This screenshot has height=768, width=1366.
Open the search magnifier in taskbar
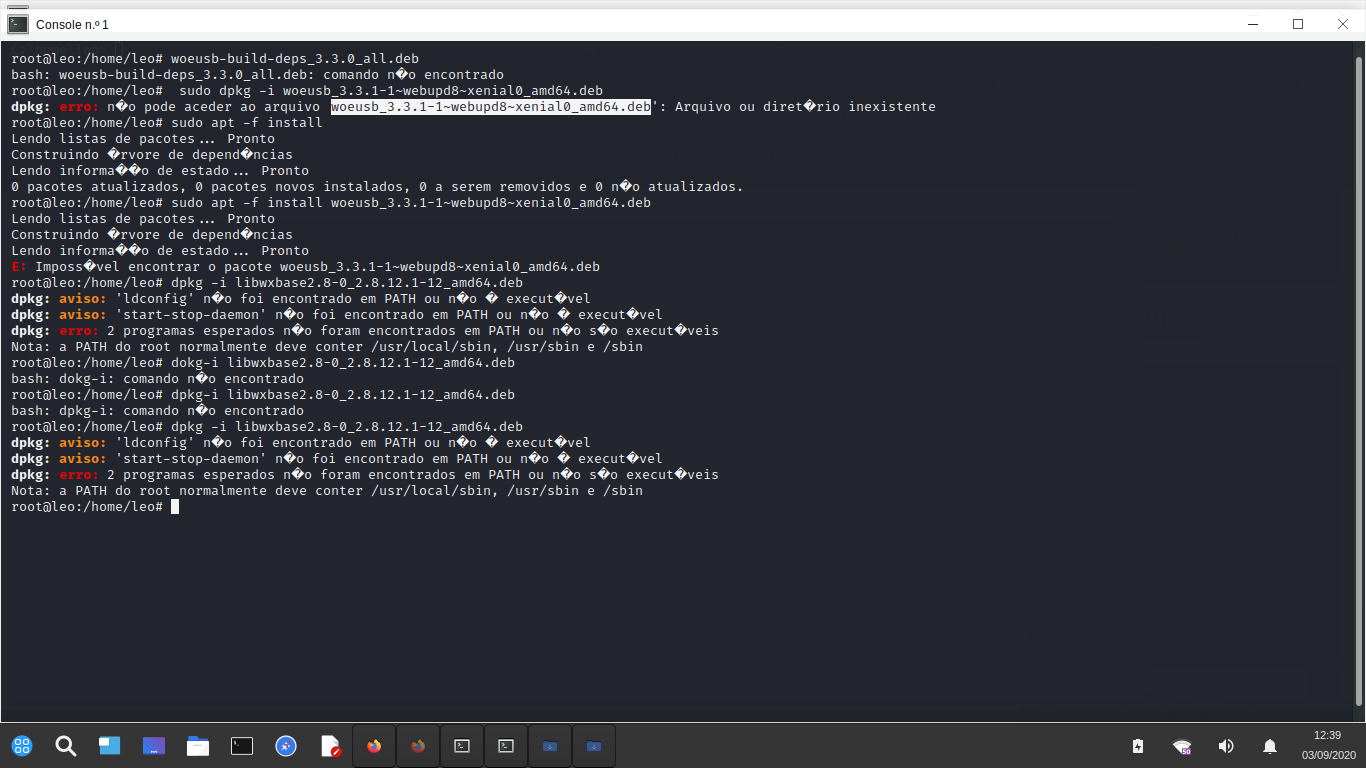(65, 746)
